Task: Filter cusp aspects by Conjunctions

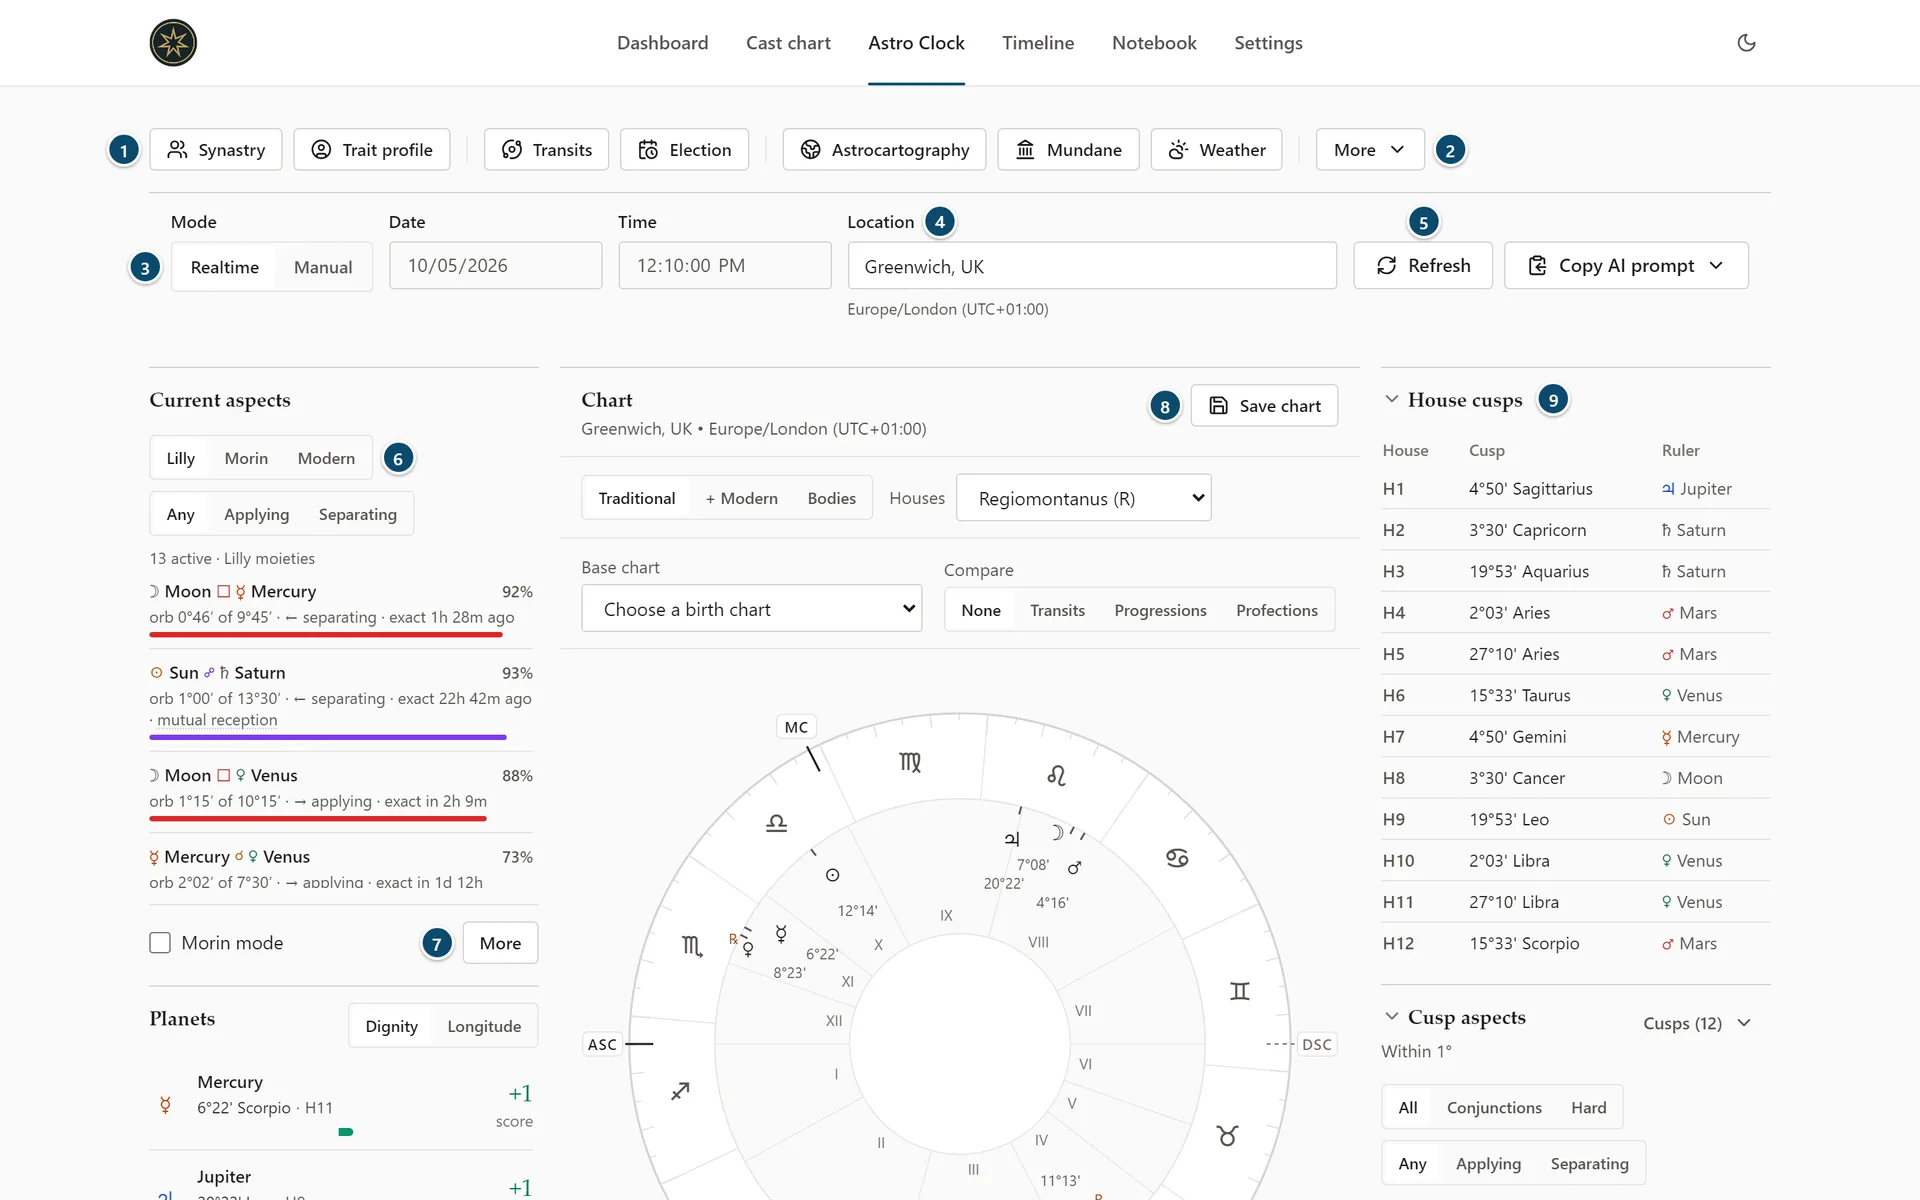Action: click(1494, 1108)
